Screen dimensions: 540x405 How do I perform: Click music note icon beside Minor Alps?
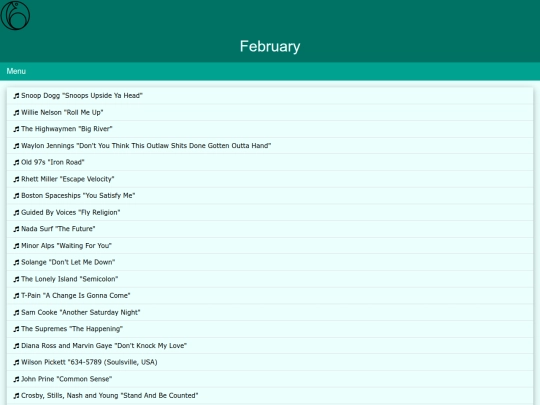point(16,246)
